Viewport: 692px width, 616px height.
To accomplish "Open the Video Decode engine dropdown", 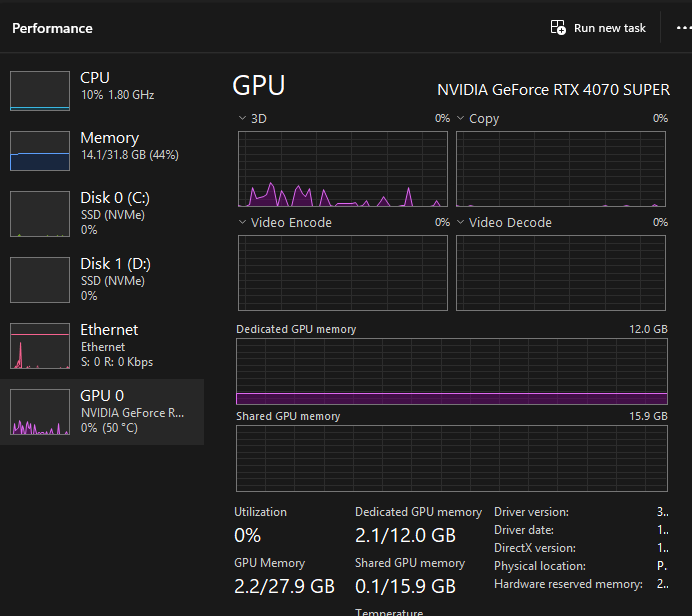I will pos(460,222).
